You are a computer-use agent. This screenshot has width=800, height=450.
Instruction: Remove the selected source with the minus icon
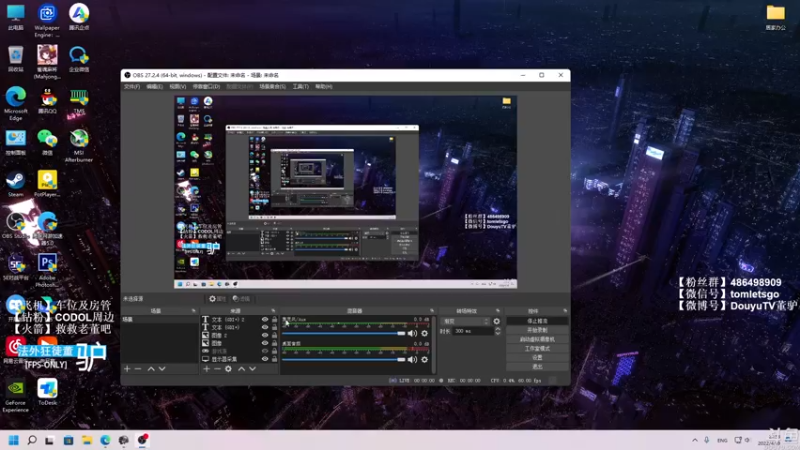pos(217,368)
